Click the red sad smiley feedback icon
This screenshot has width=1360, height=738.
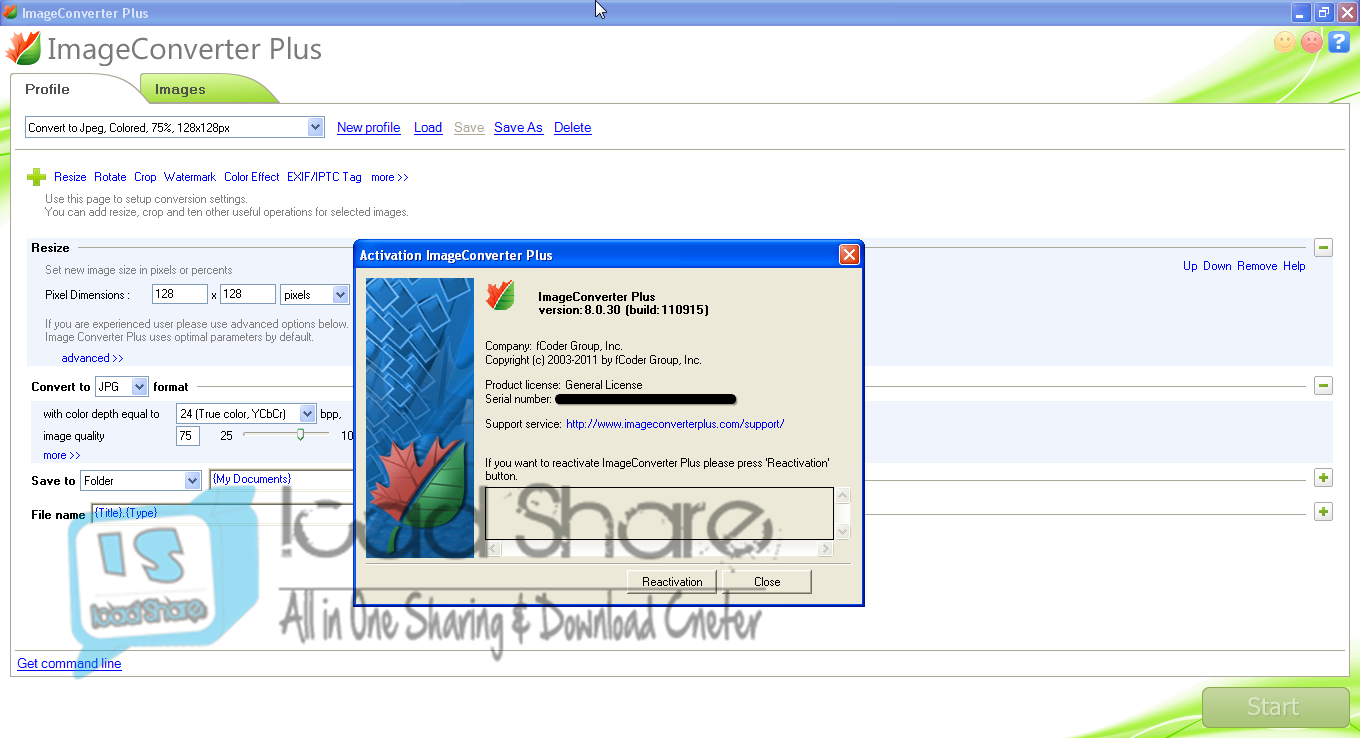1312,42
